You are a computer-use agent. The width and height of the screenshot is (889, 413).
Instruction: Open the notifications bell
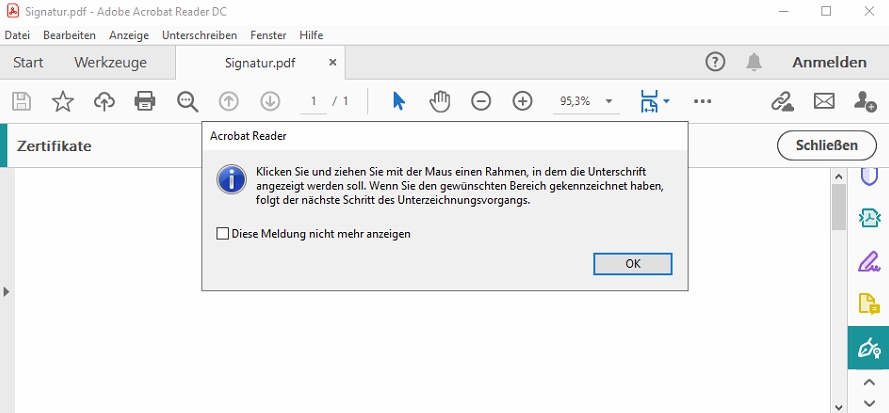pyautogui.click(x=753, y=62)
